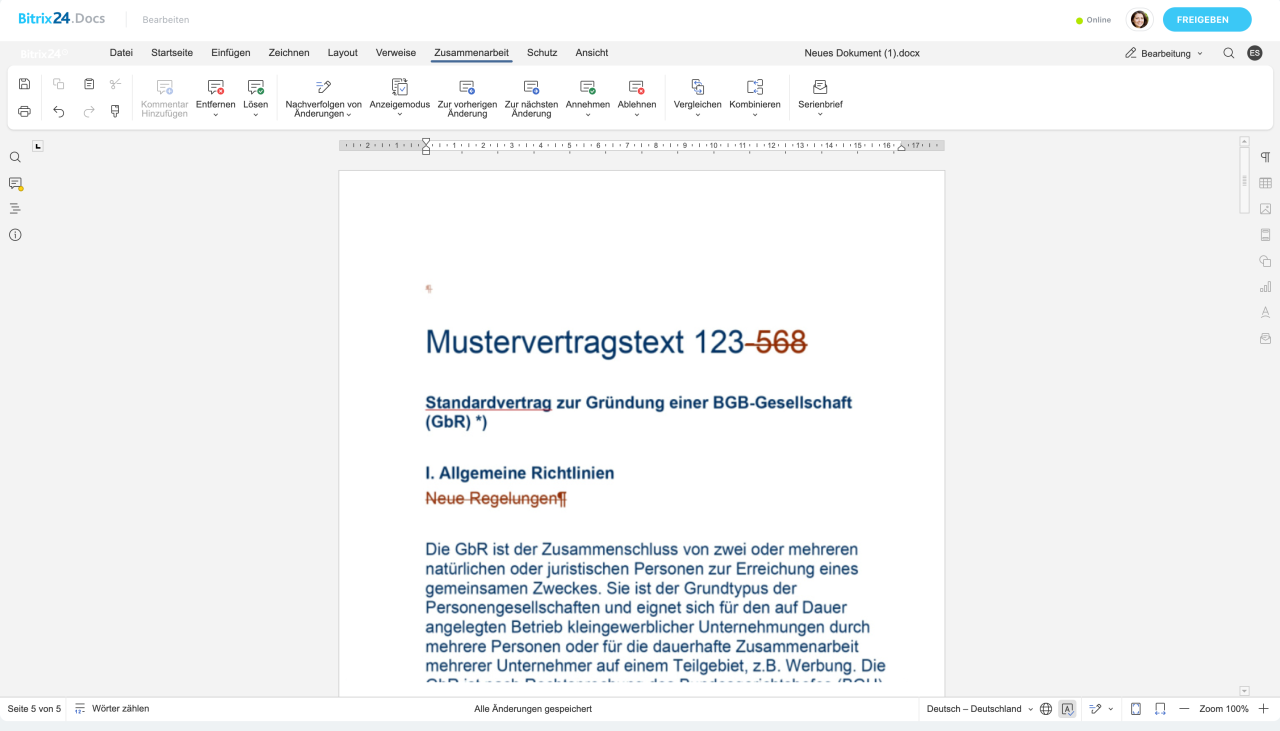Click the FREIGEBEN button
The image size is (1280, 731).
click(1206, 20)
